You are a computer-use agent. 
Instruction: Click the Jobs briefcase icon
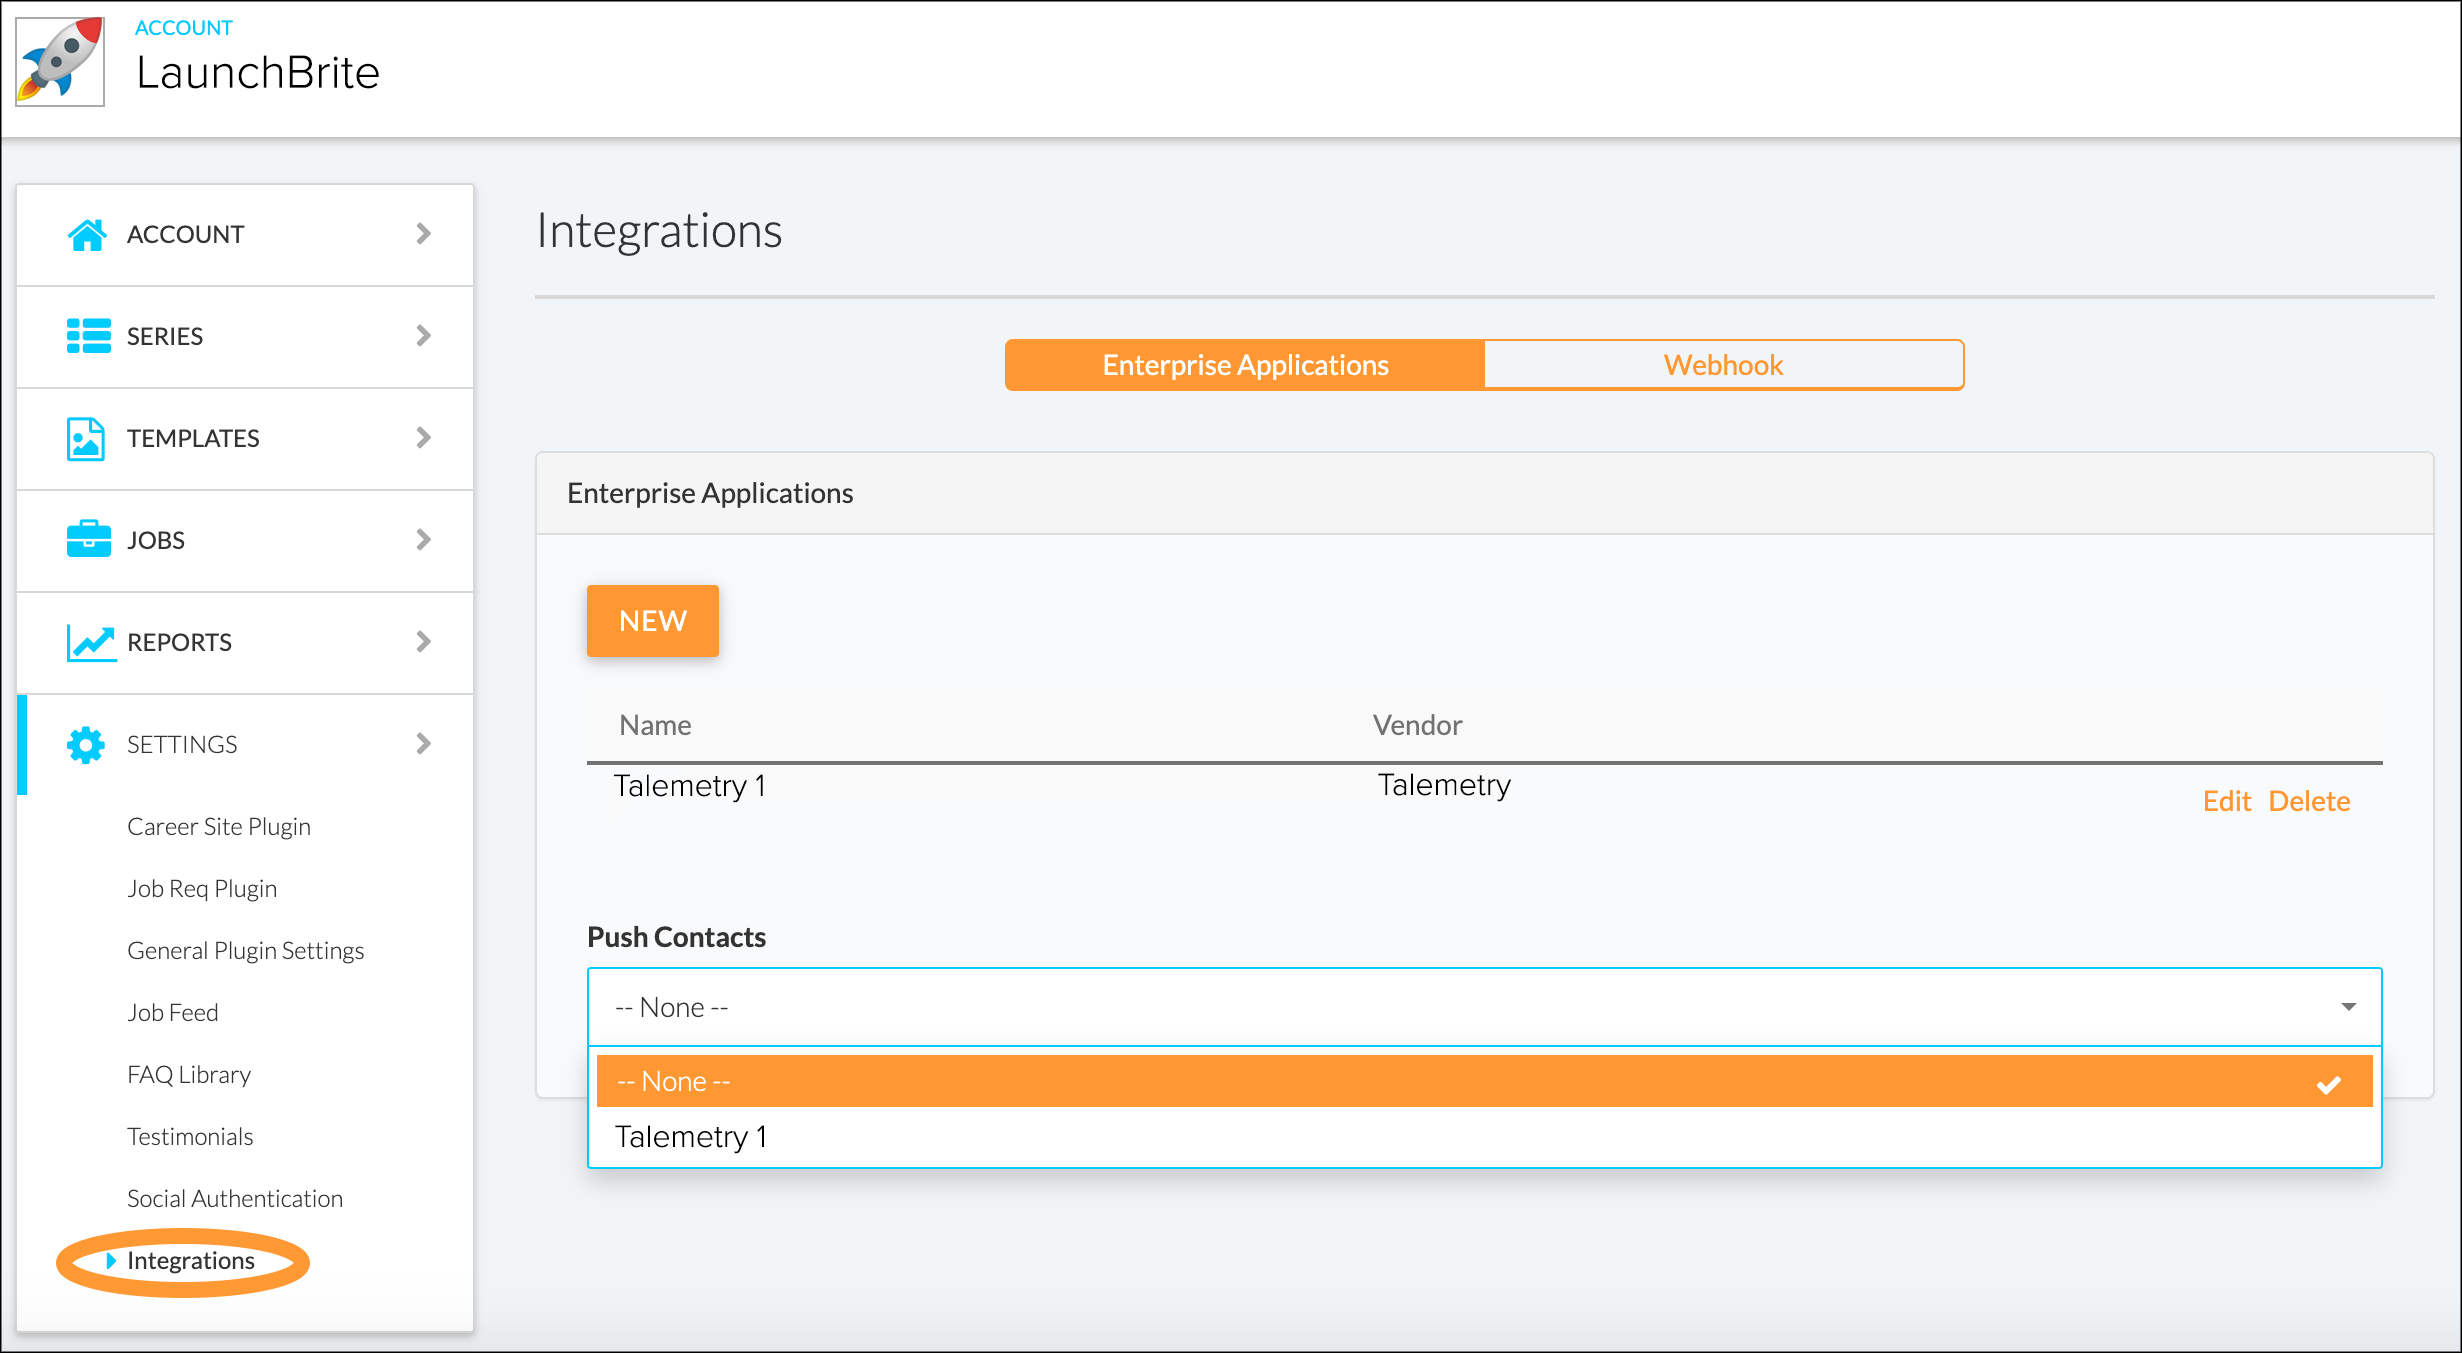(x=87, y=540)
